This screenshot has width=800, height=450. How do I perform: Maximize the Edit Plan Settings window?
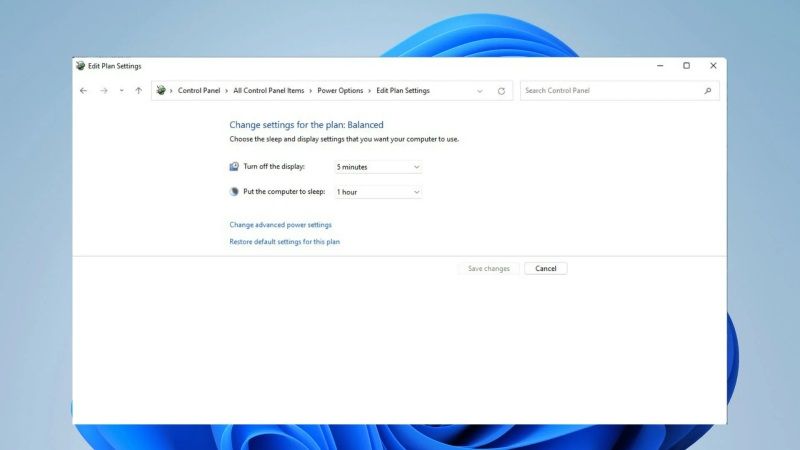click(686, 66)
